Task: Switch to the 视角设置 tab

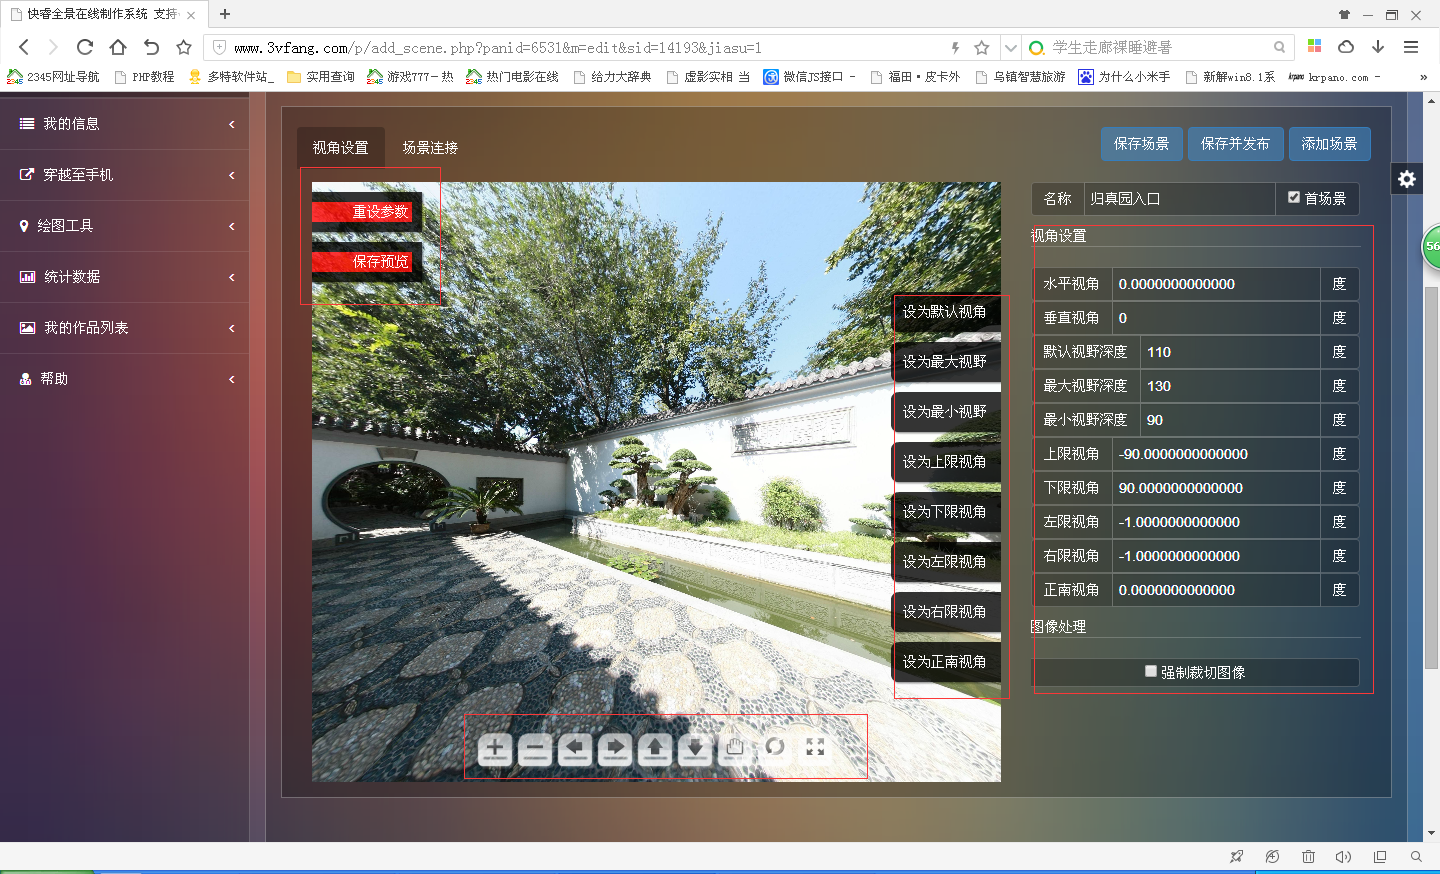Action: click(x=341, y=147)
